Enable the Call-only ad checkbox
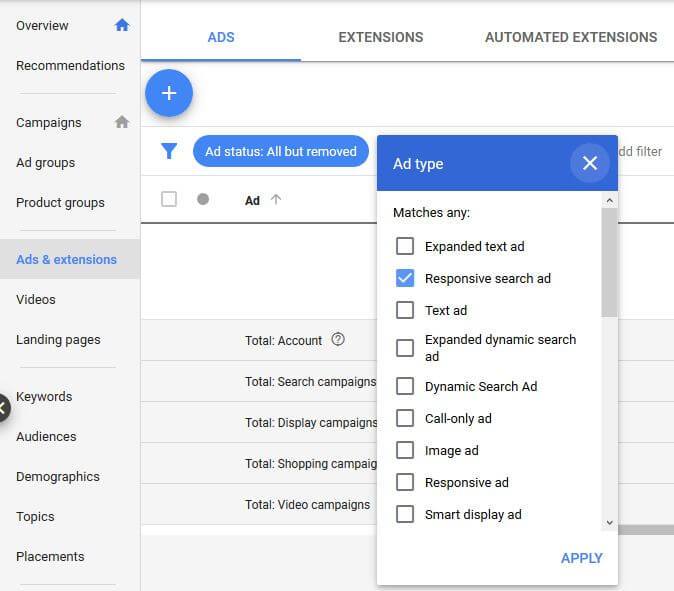Image resolution: width=674 pixels, height=591 pixels. pos(405,418)
